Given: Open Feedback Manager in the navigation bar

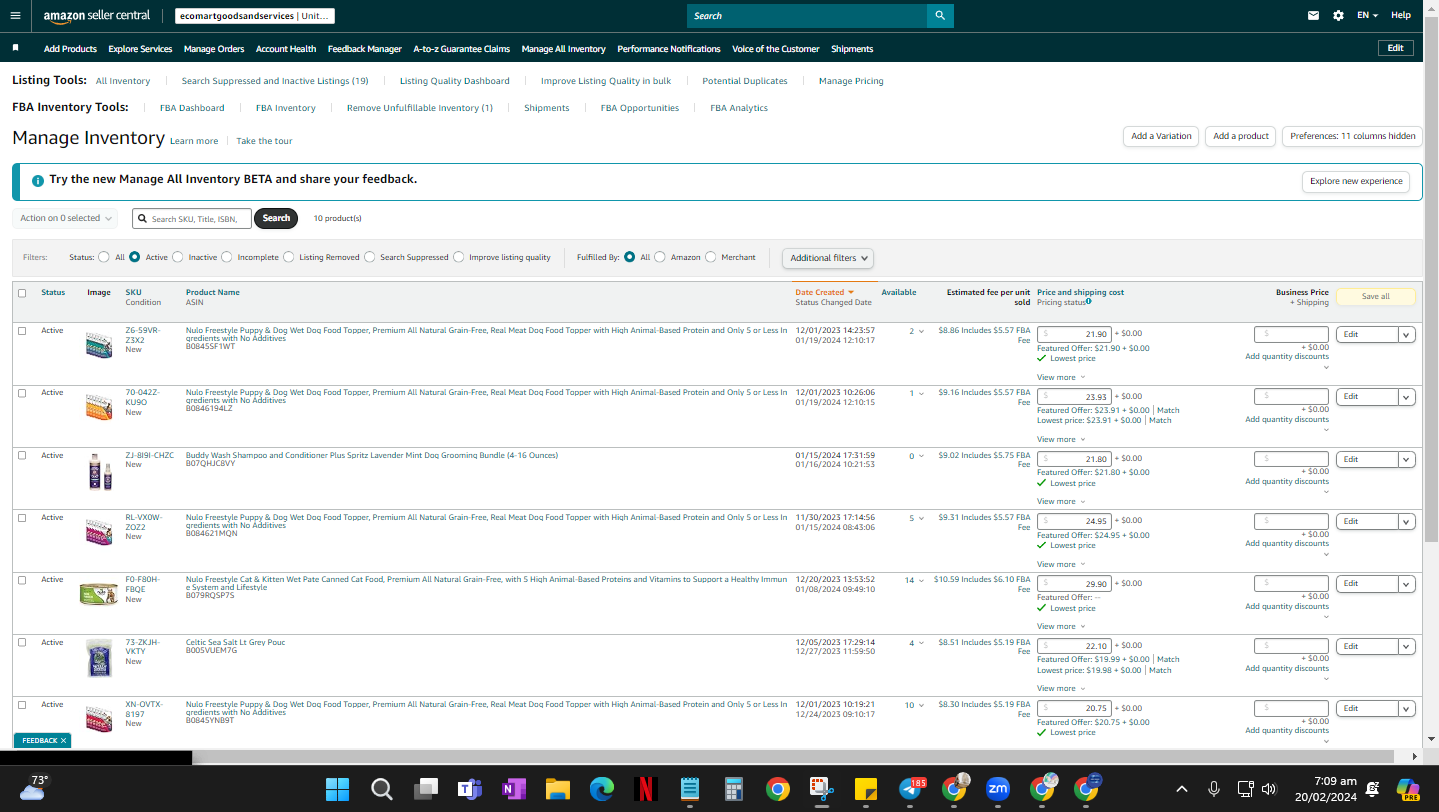Looking at the screenshot, I should coord(365,49).
